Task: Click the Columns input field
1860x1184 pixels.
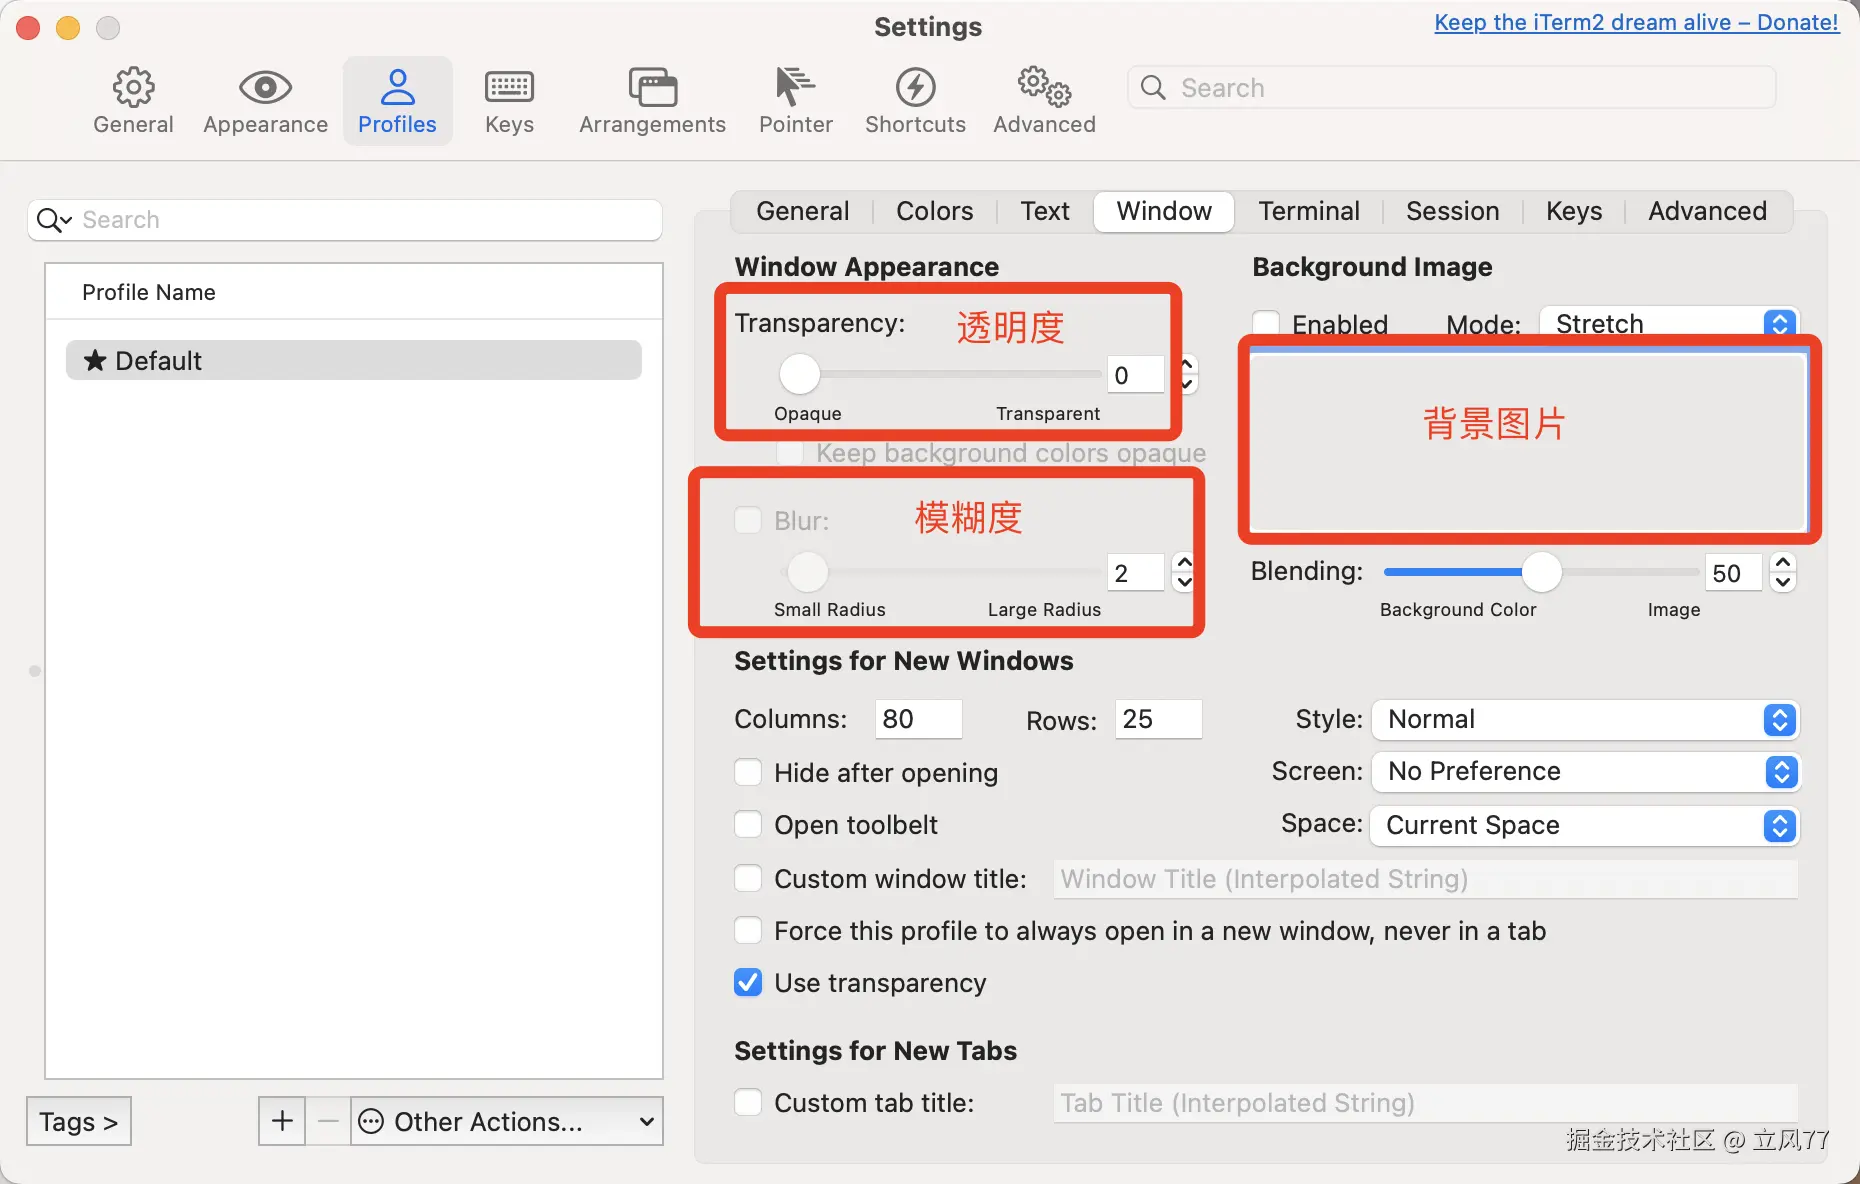Action: point(918,719)
